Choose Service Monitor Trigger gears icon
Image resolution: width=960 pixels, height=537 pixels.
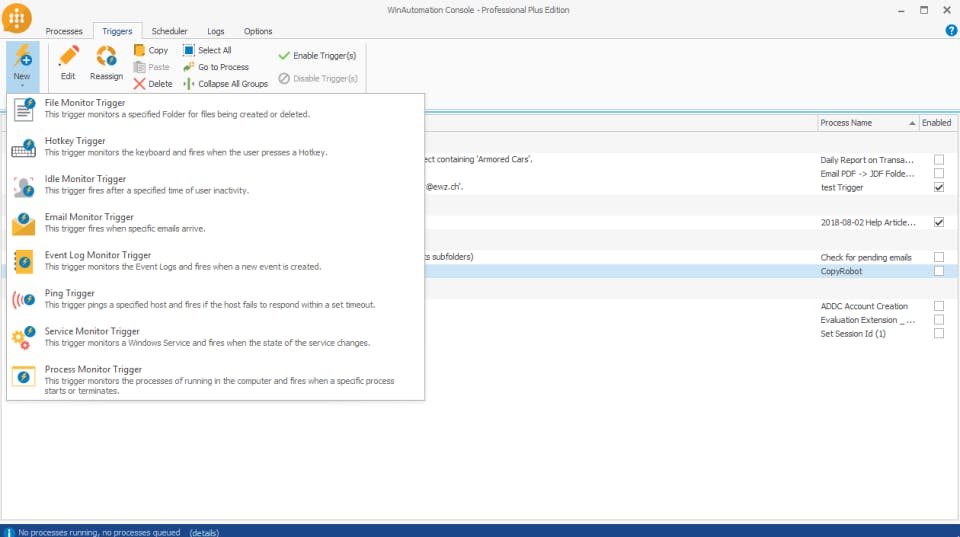coord(24,338)
